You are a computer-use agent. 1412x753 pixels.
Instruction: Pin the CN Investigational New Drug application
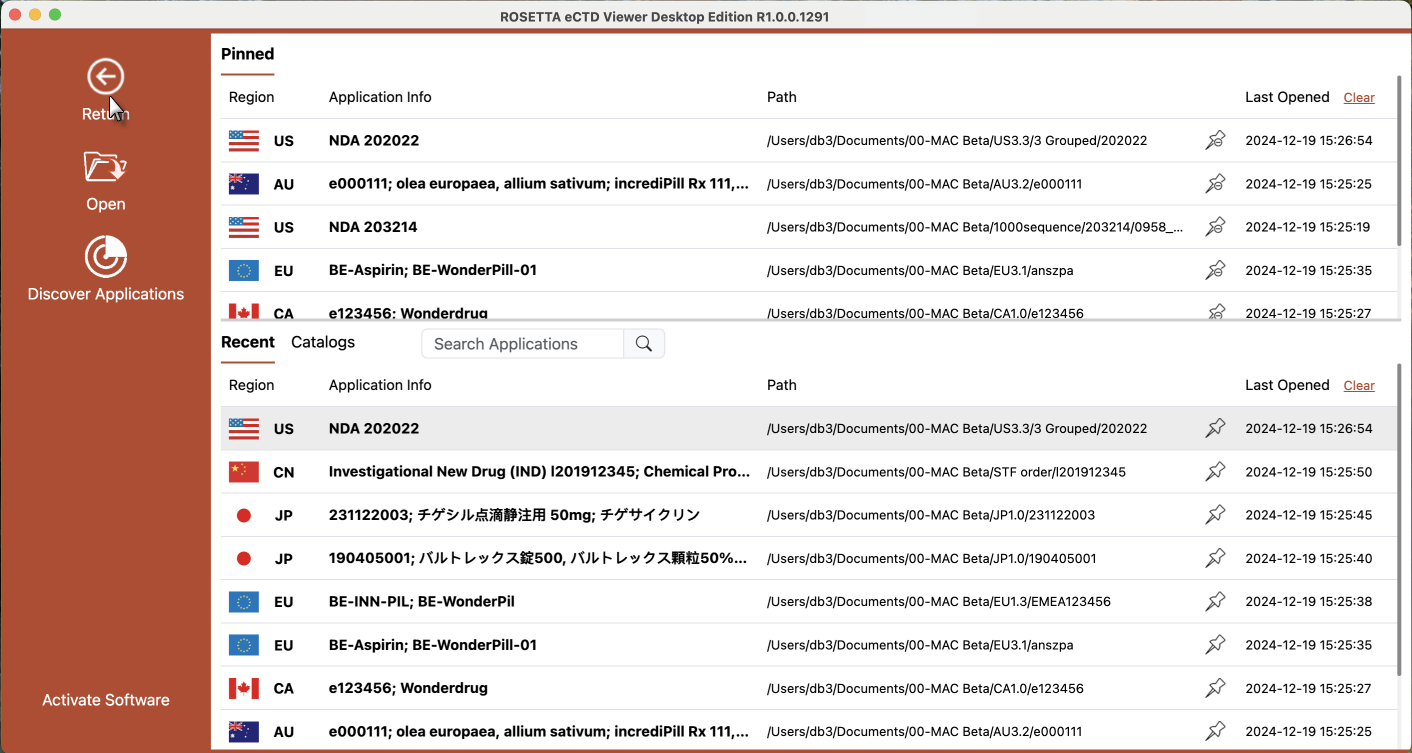click(x=1215, y=472)
